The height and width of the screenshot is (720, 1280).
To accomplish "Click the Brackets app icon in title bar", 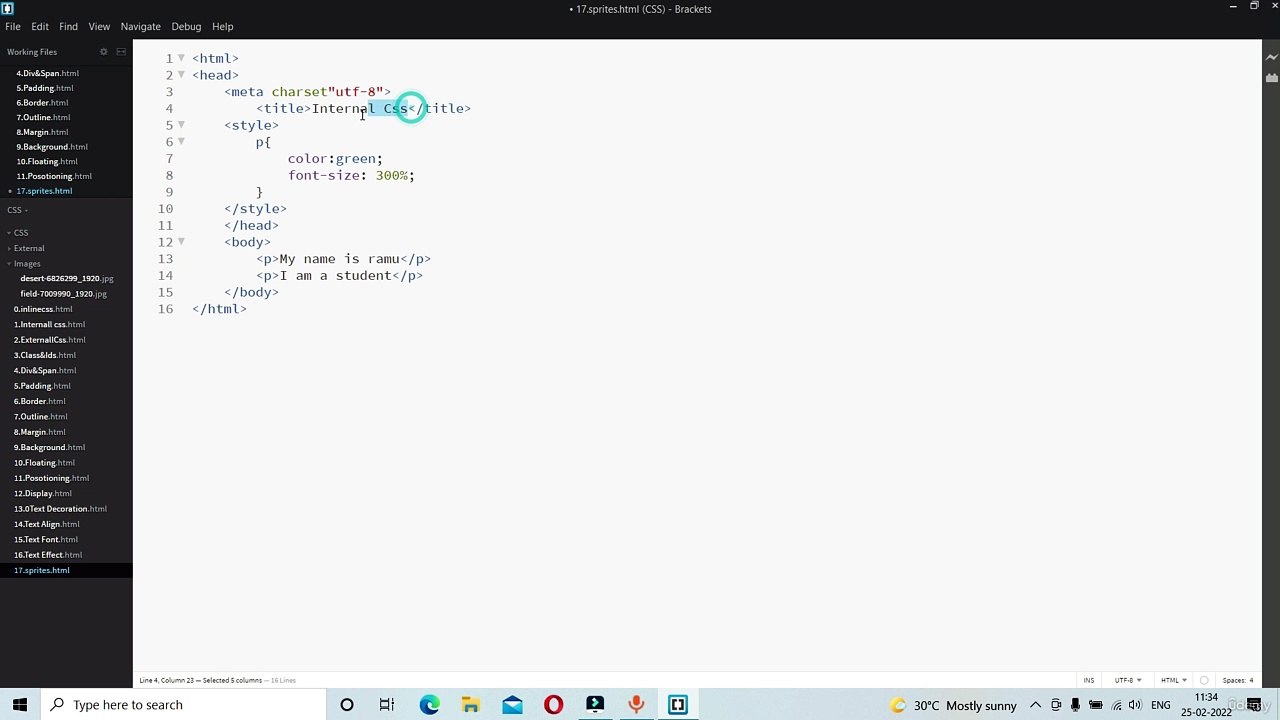I will pos(7,8).
